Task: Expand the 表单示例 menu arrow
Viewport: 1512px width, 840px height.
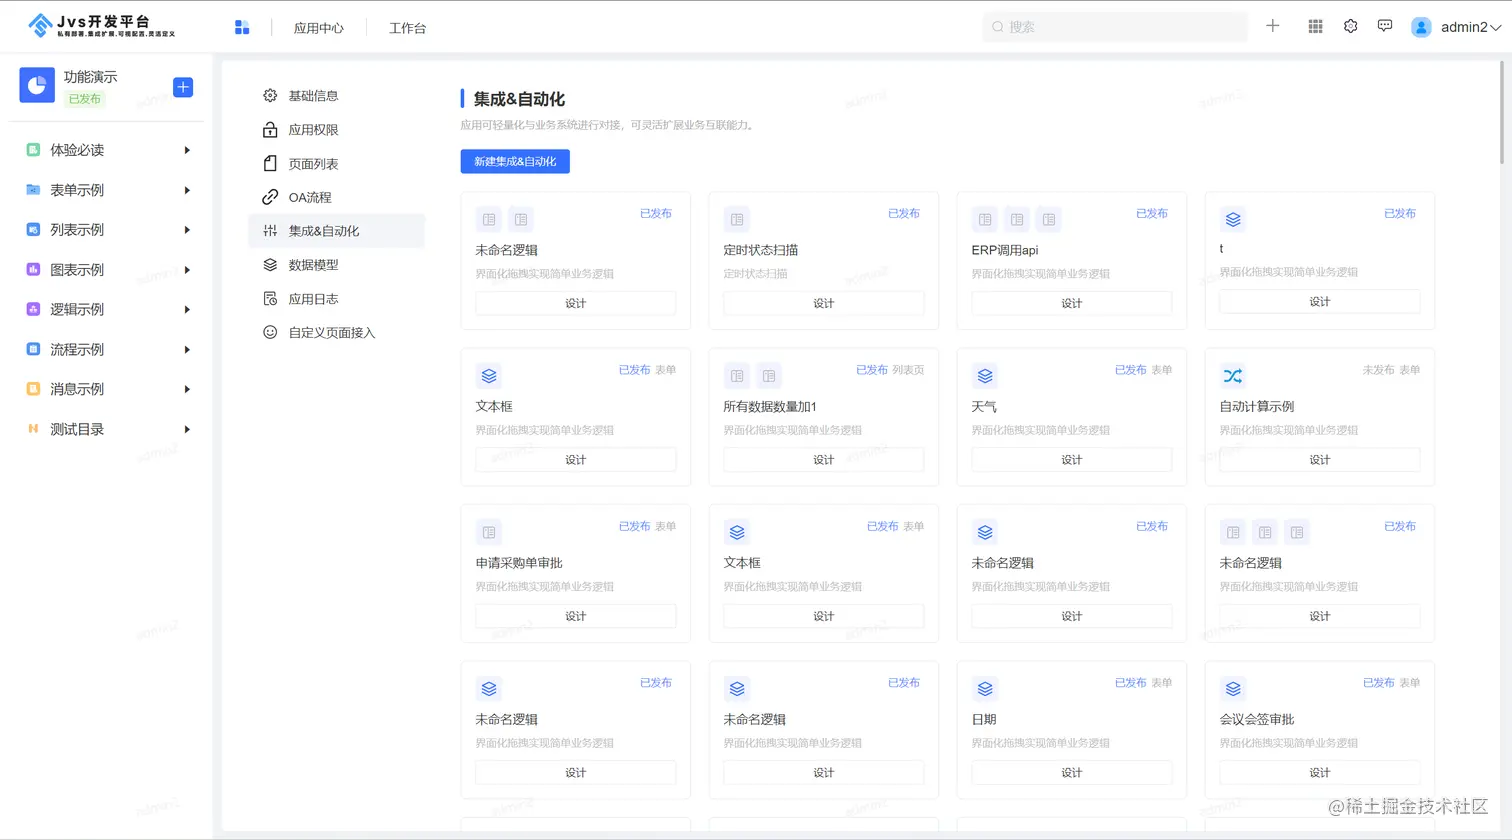Action: click(x=187, y=190)
